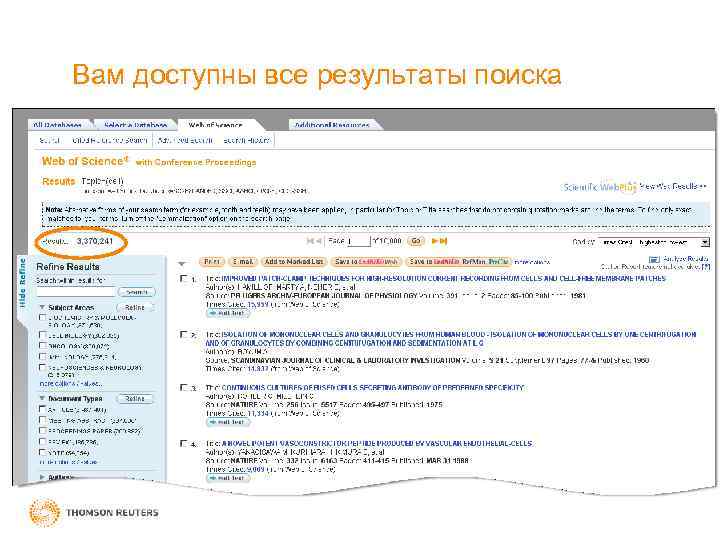The height and width of the screenshot is (540, 720).
Task: Select the Web of Science tab
Action: [215, 125]
